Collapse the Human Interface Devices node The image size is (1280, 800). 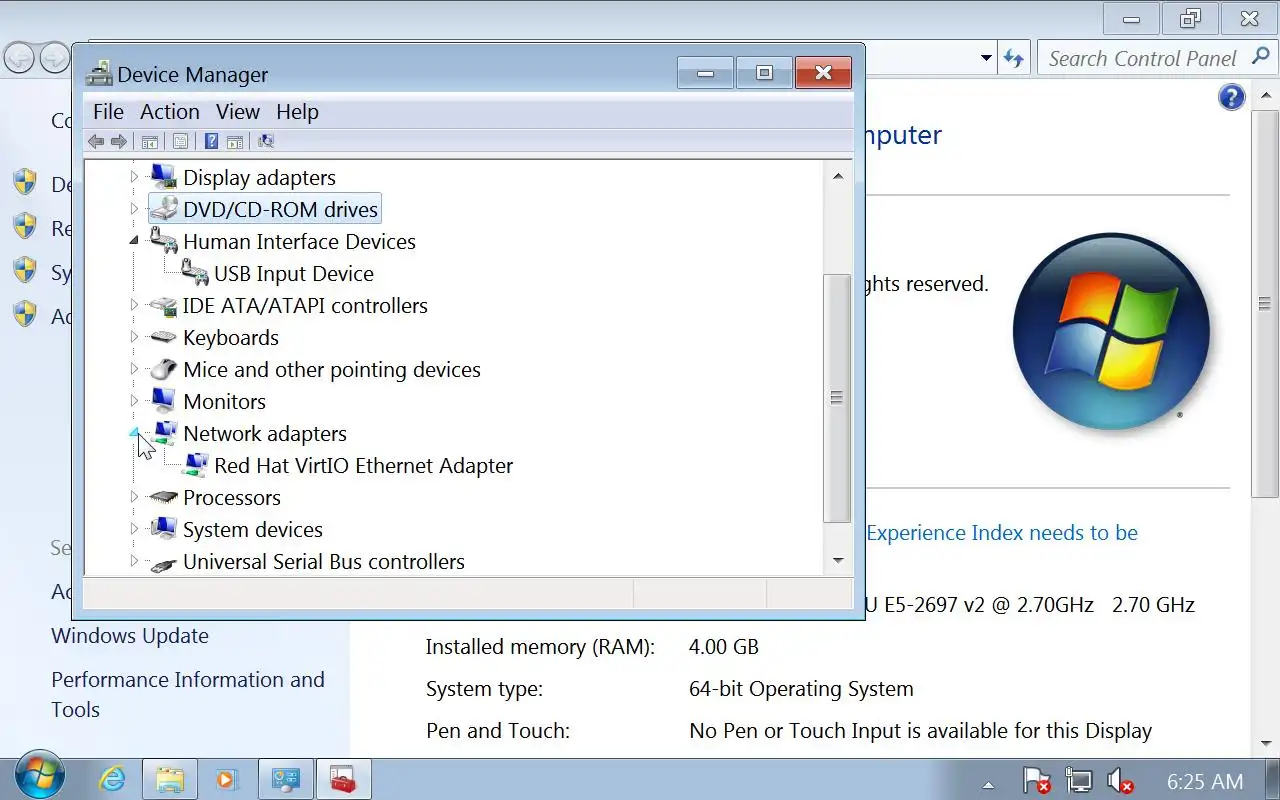pos(134,241)
